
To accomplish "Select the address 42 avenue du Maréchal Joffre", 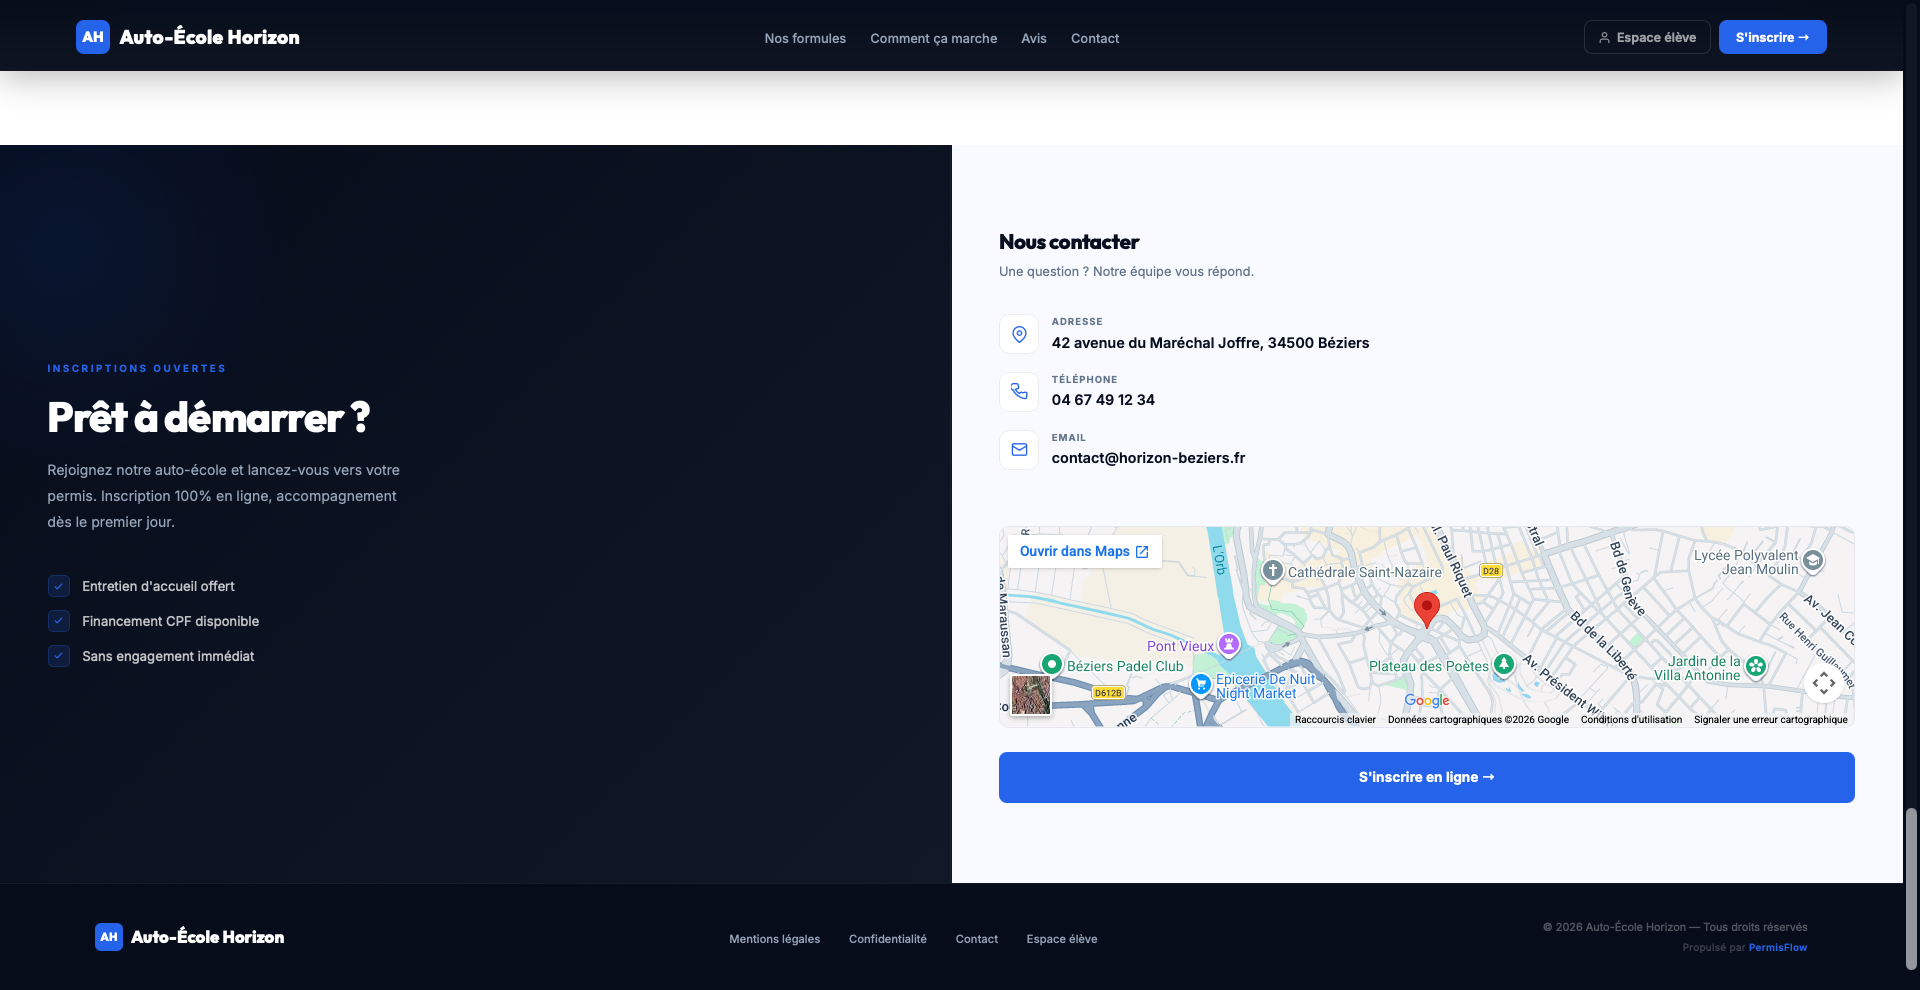I will click(1210, 343).
